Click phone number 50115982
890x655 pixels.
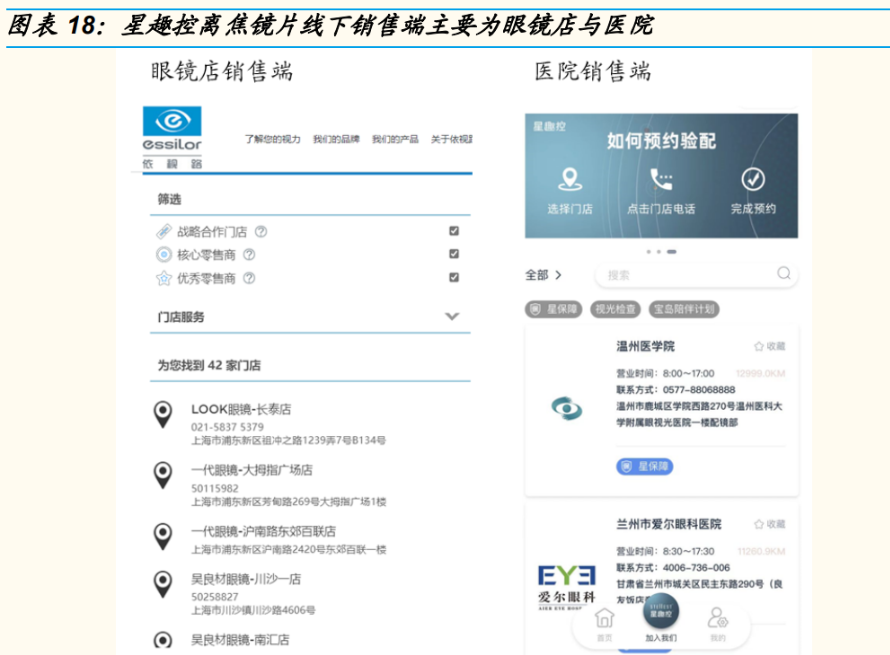[215, 488]
